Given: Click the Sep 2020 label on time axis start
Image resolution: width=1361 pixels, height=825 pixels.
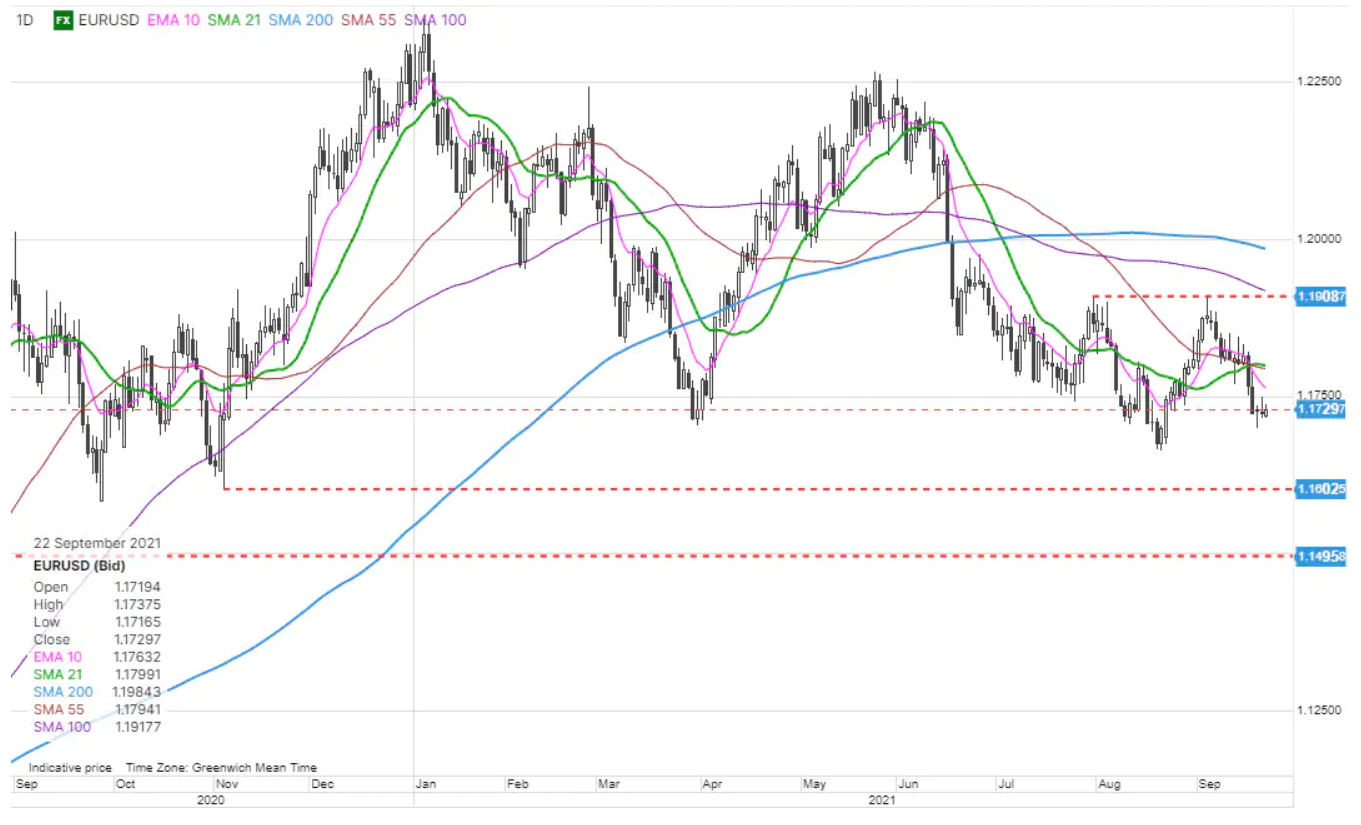Looking at the screenshot, I should (26, 785).
